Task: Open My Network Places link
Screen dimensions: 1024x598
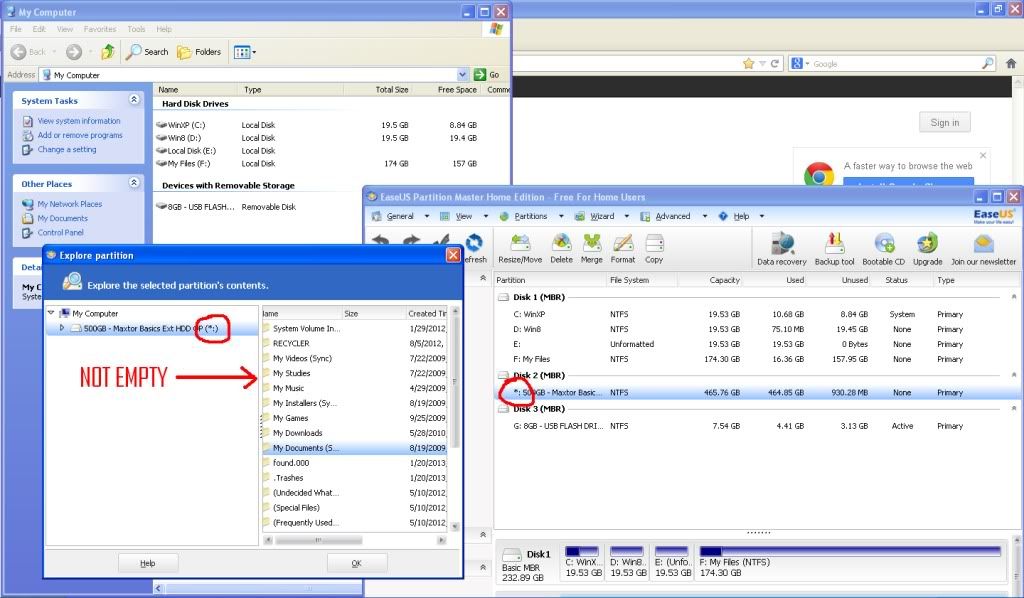Action: (69, 204)
